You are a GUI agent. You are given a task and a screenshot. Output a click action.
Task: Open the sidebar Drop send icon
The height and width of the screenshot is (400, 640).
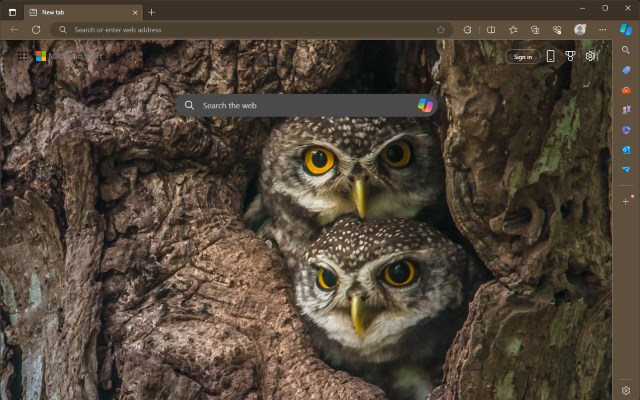pos(626,169)
